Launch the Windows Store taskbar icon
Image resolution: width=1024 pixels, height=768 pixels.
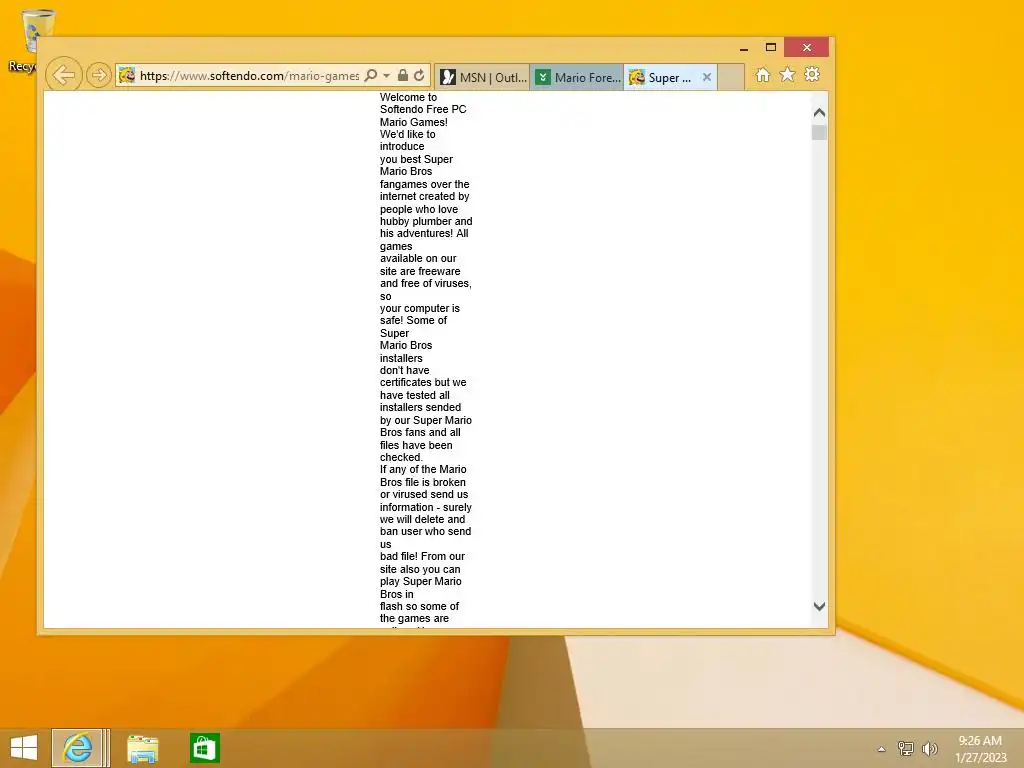point(204,748)
